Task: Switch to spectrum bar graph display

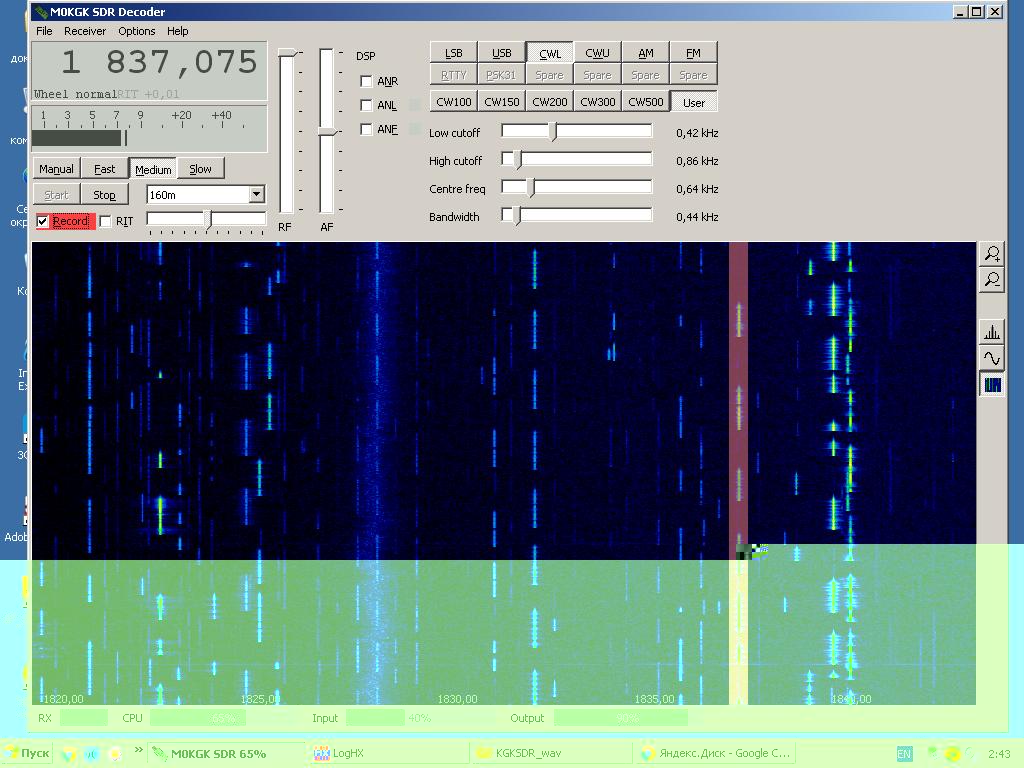Action: pos(991,333)
